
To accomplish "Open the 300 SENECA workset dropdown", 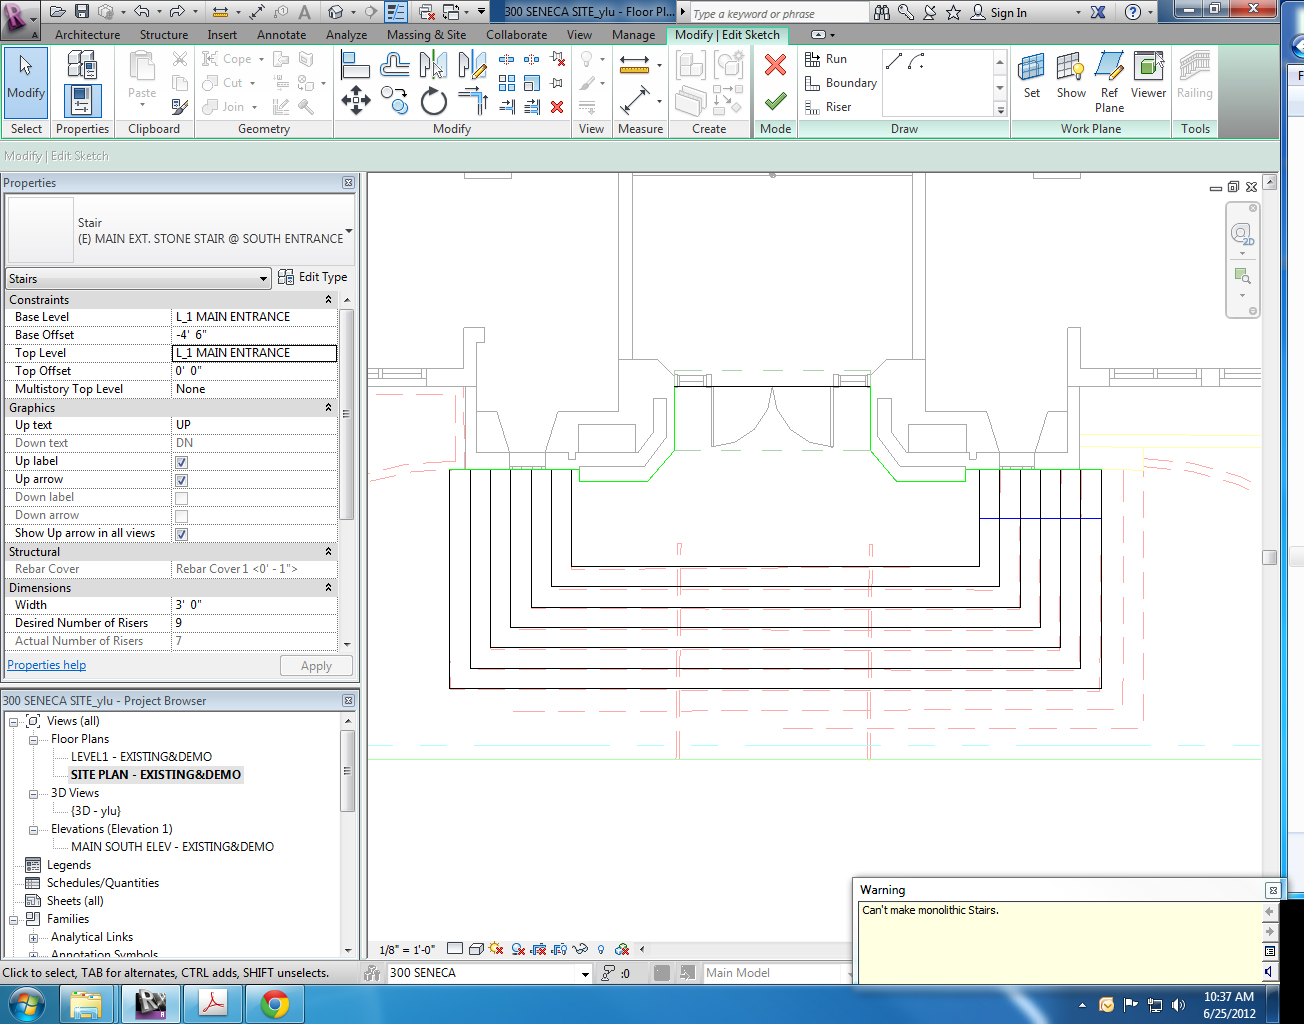I will [x=585, y=973].
